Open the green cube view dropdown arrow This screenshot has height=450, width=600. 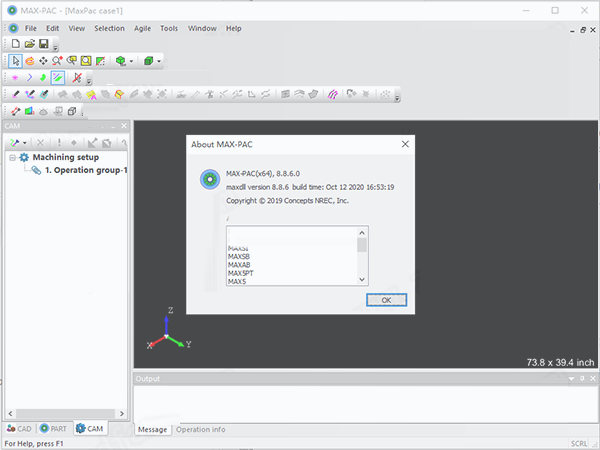[x=131, y=61]
